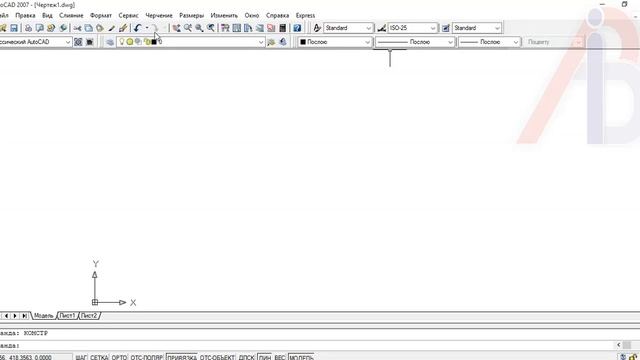
Task: Click the 3D DWF globe icon
Action: pos(63,28)
